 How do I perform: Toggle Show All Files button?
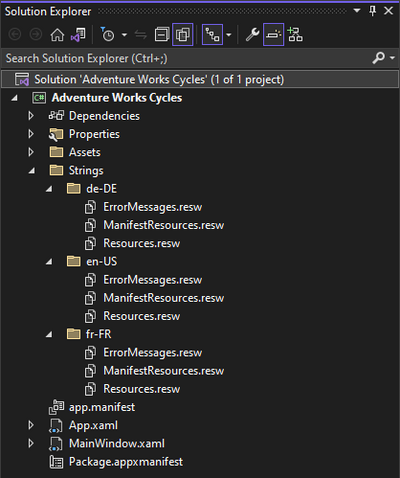pos(183,34)
